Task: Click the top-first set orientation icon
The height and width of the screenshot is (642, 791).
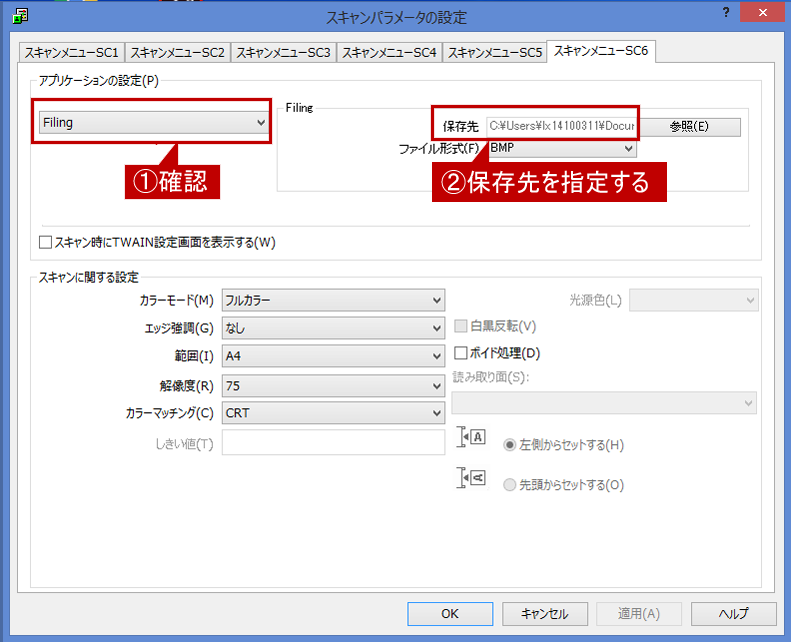Action: coord(471,479)
